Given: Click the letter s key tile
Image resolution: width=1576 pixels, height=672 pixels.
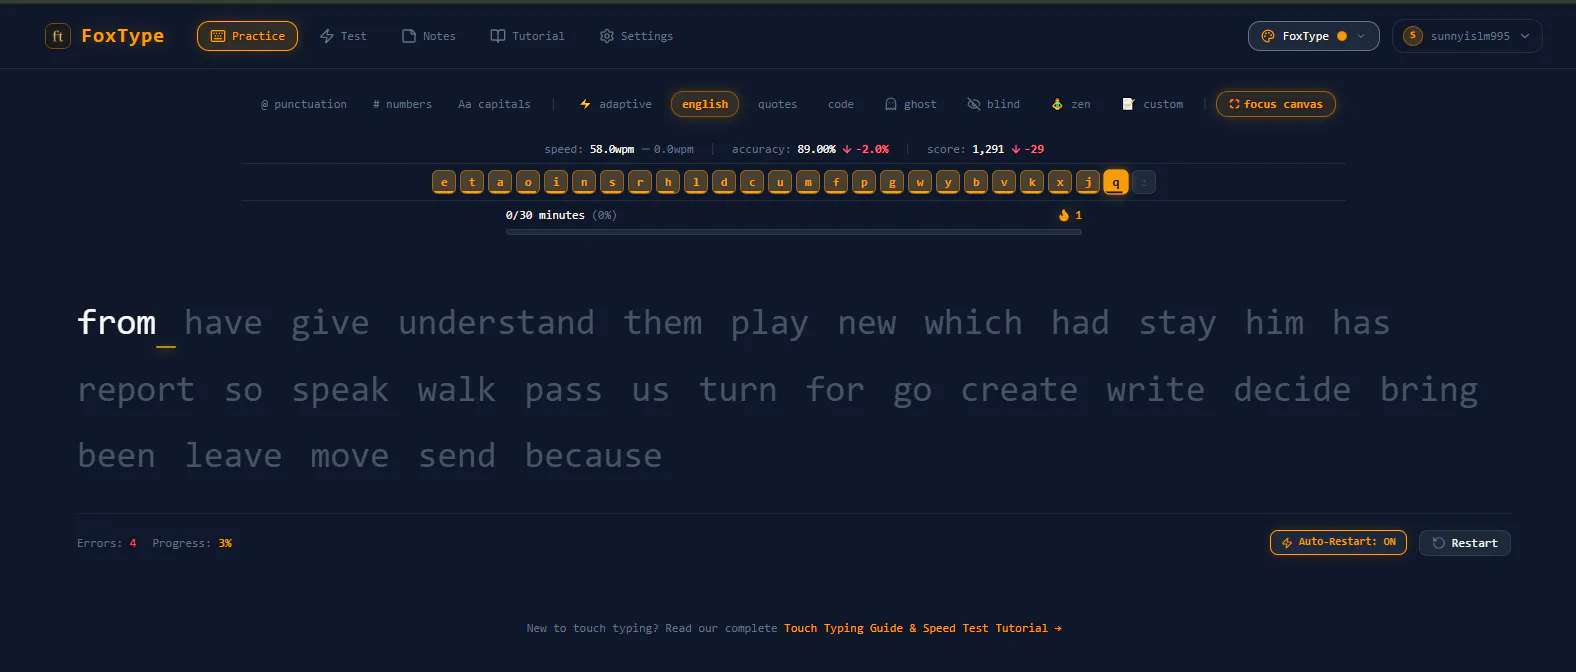Looking at the screenshot, I should pos(612,182).
